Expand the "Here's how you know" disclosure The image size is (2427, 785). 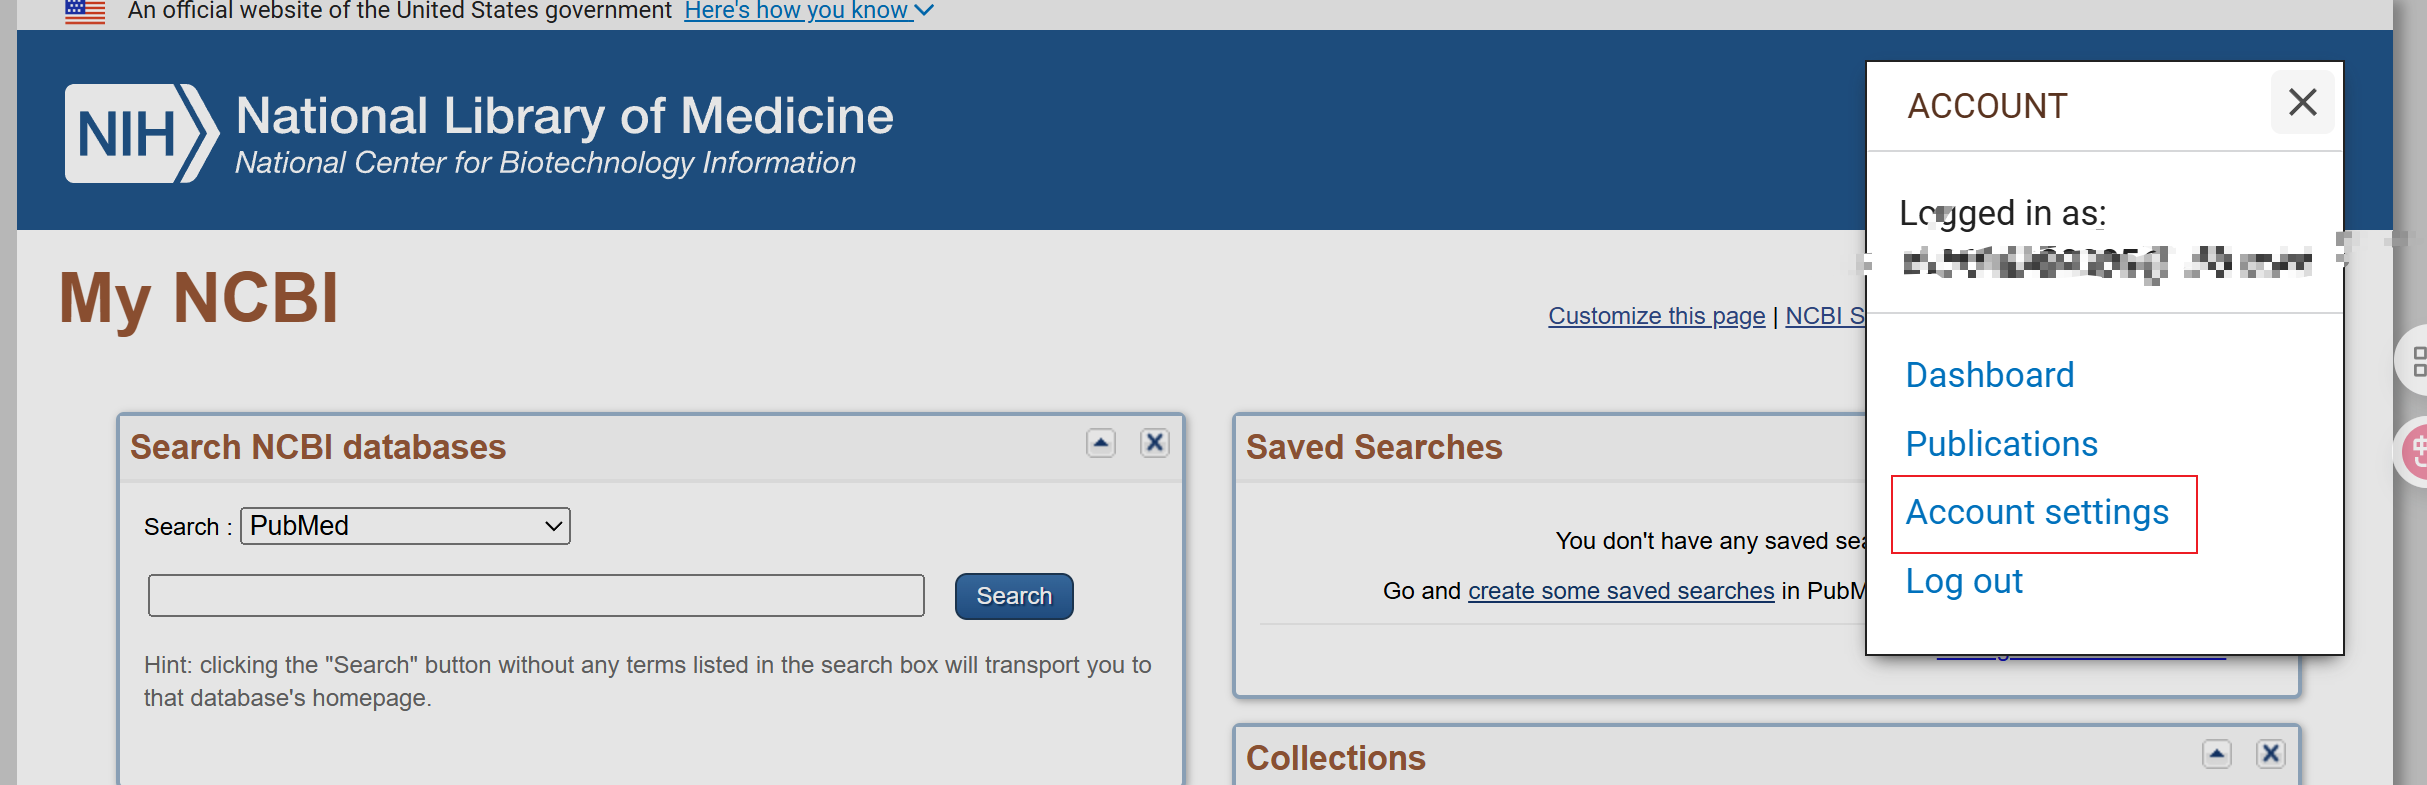(x=809, y=11)
